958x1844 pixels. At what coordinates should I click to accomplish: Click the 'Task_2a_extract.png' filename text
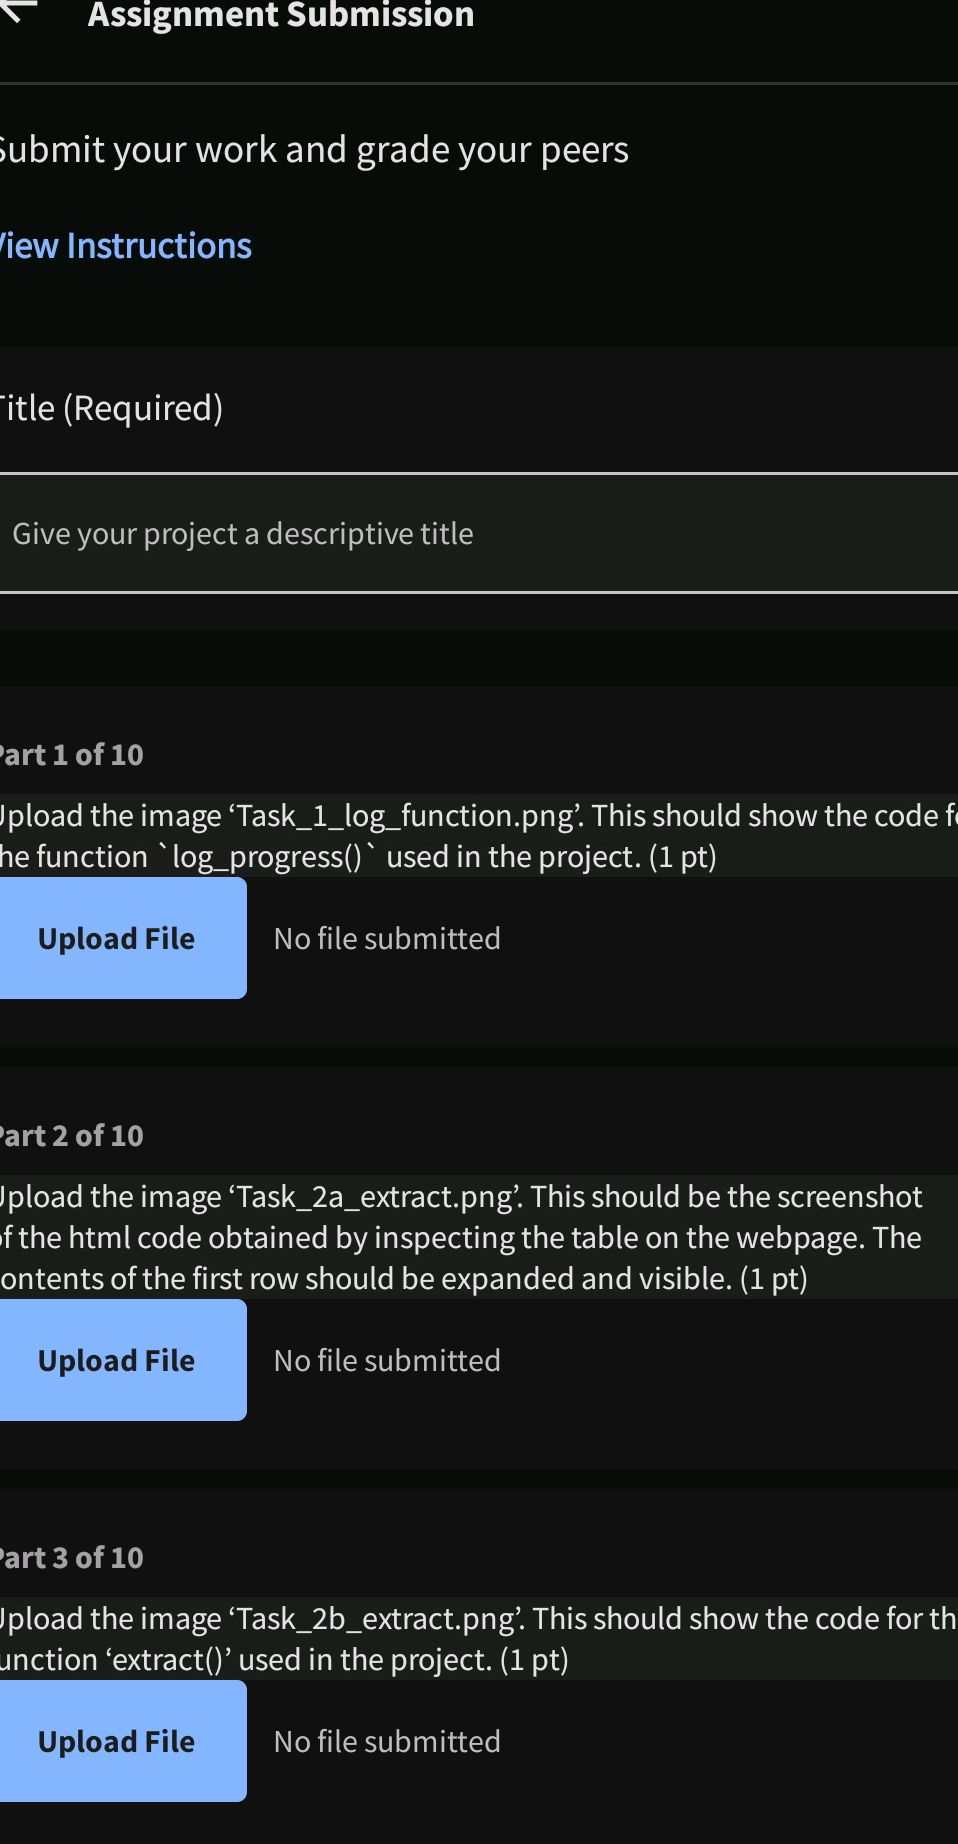[375, 1197]
